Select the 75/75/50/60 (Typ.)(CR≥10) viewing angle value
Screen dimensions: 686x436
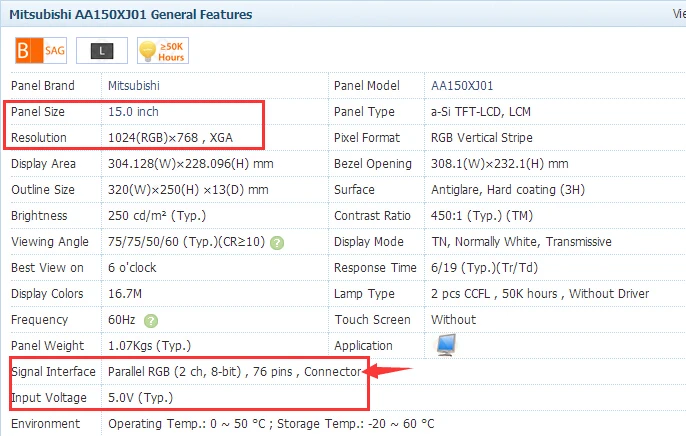click(x=186, y=242)
